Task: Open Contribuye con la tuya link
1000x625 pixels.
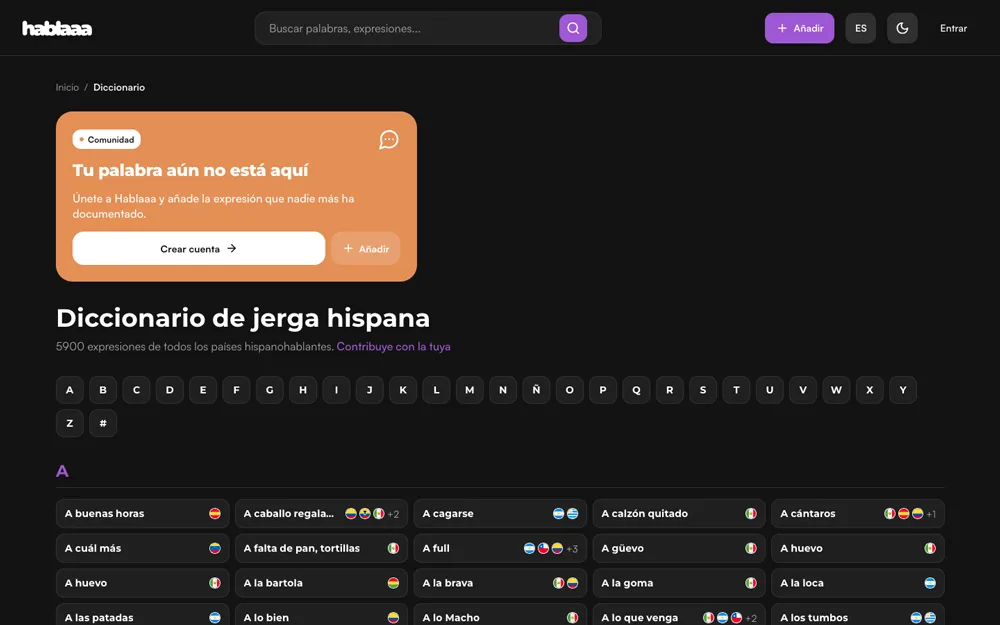Action: click(393, 346)
